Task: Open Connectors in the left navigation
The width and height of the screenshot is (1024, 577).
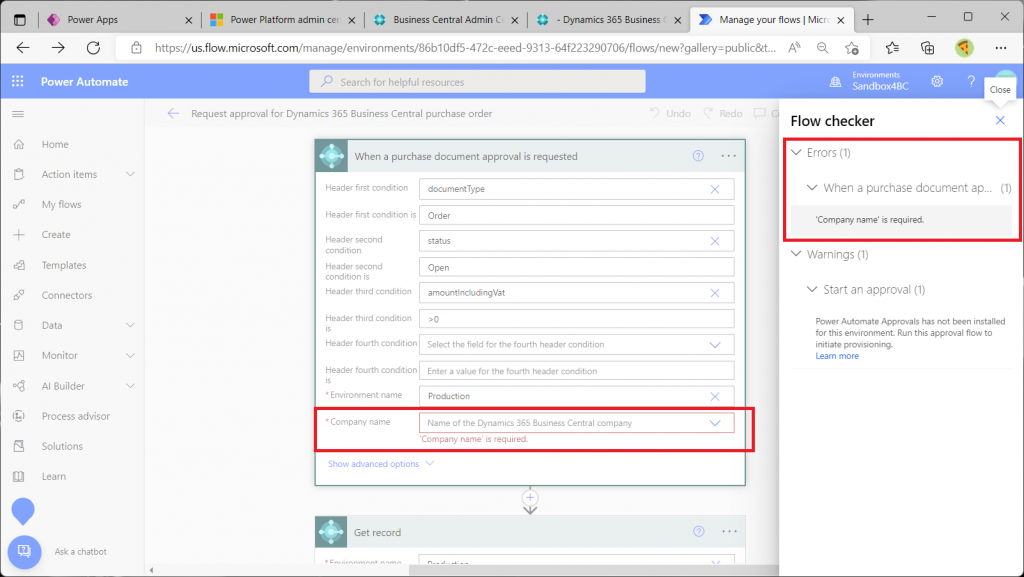Action: (67, 295)
